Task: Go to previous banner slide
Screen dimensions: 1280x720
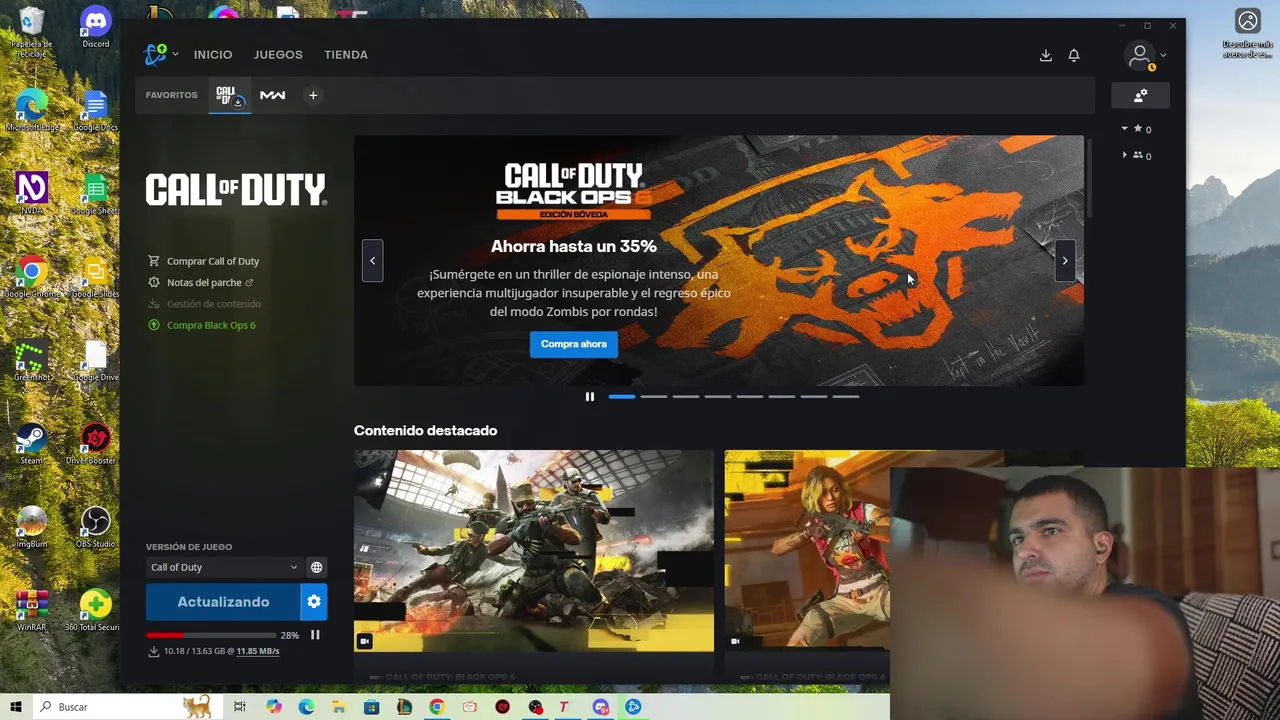Action: click(x=372, y=261)
